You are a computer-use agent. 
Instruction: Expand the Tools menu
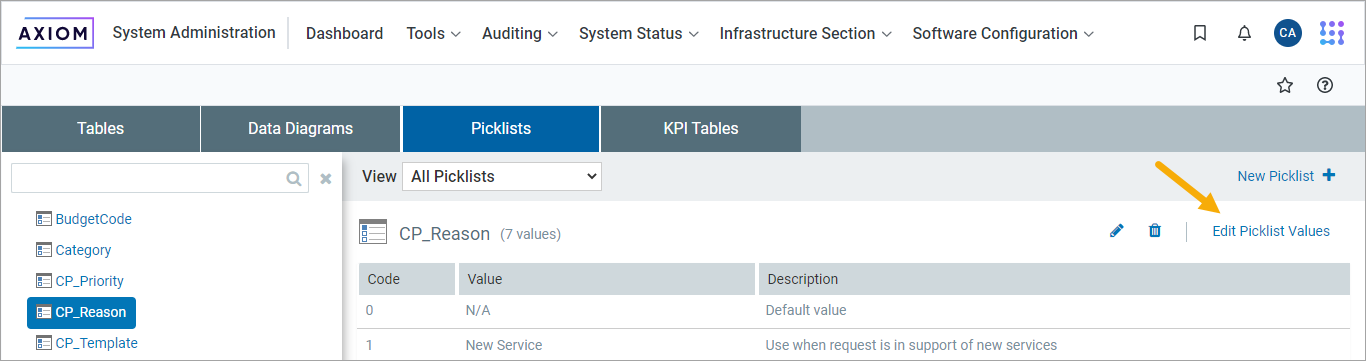(x=433, y=33)
